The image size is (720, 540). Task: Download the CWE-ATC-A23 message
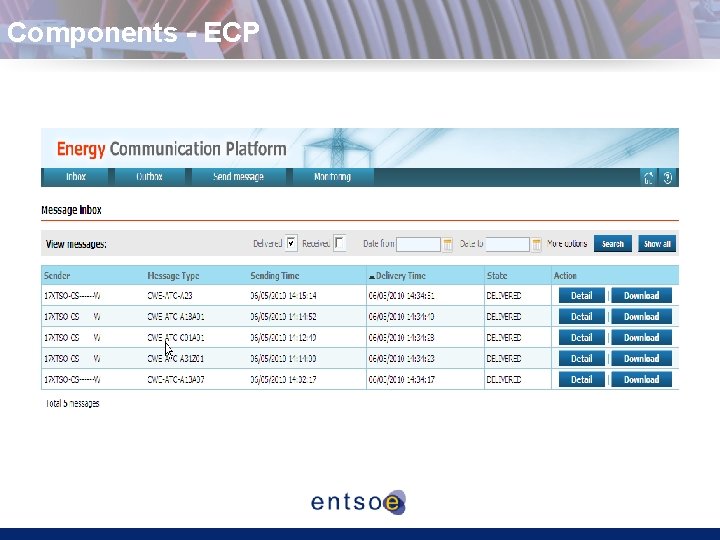[x=641, y=296]
